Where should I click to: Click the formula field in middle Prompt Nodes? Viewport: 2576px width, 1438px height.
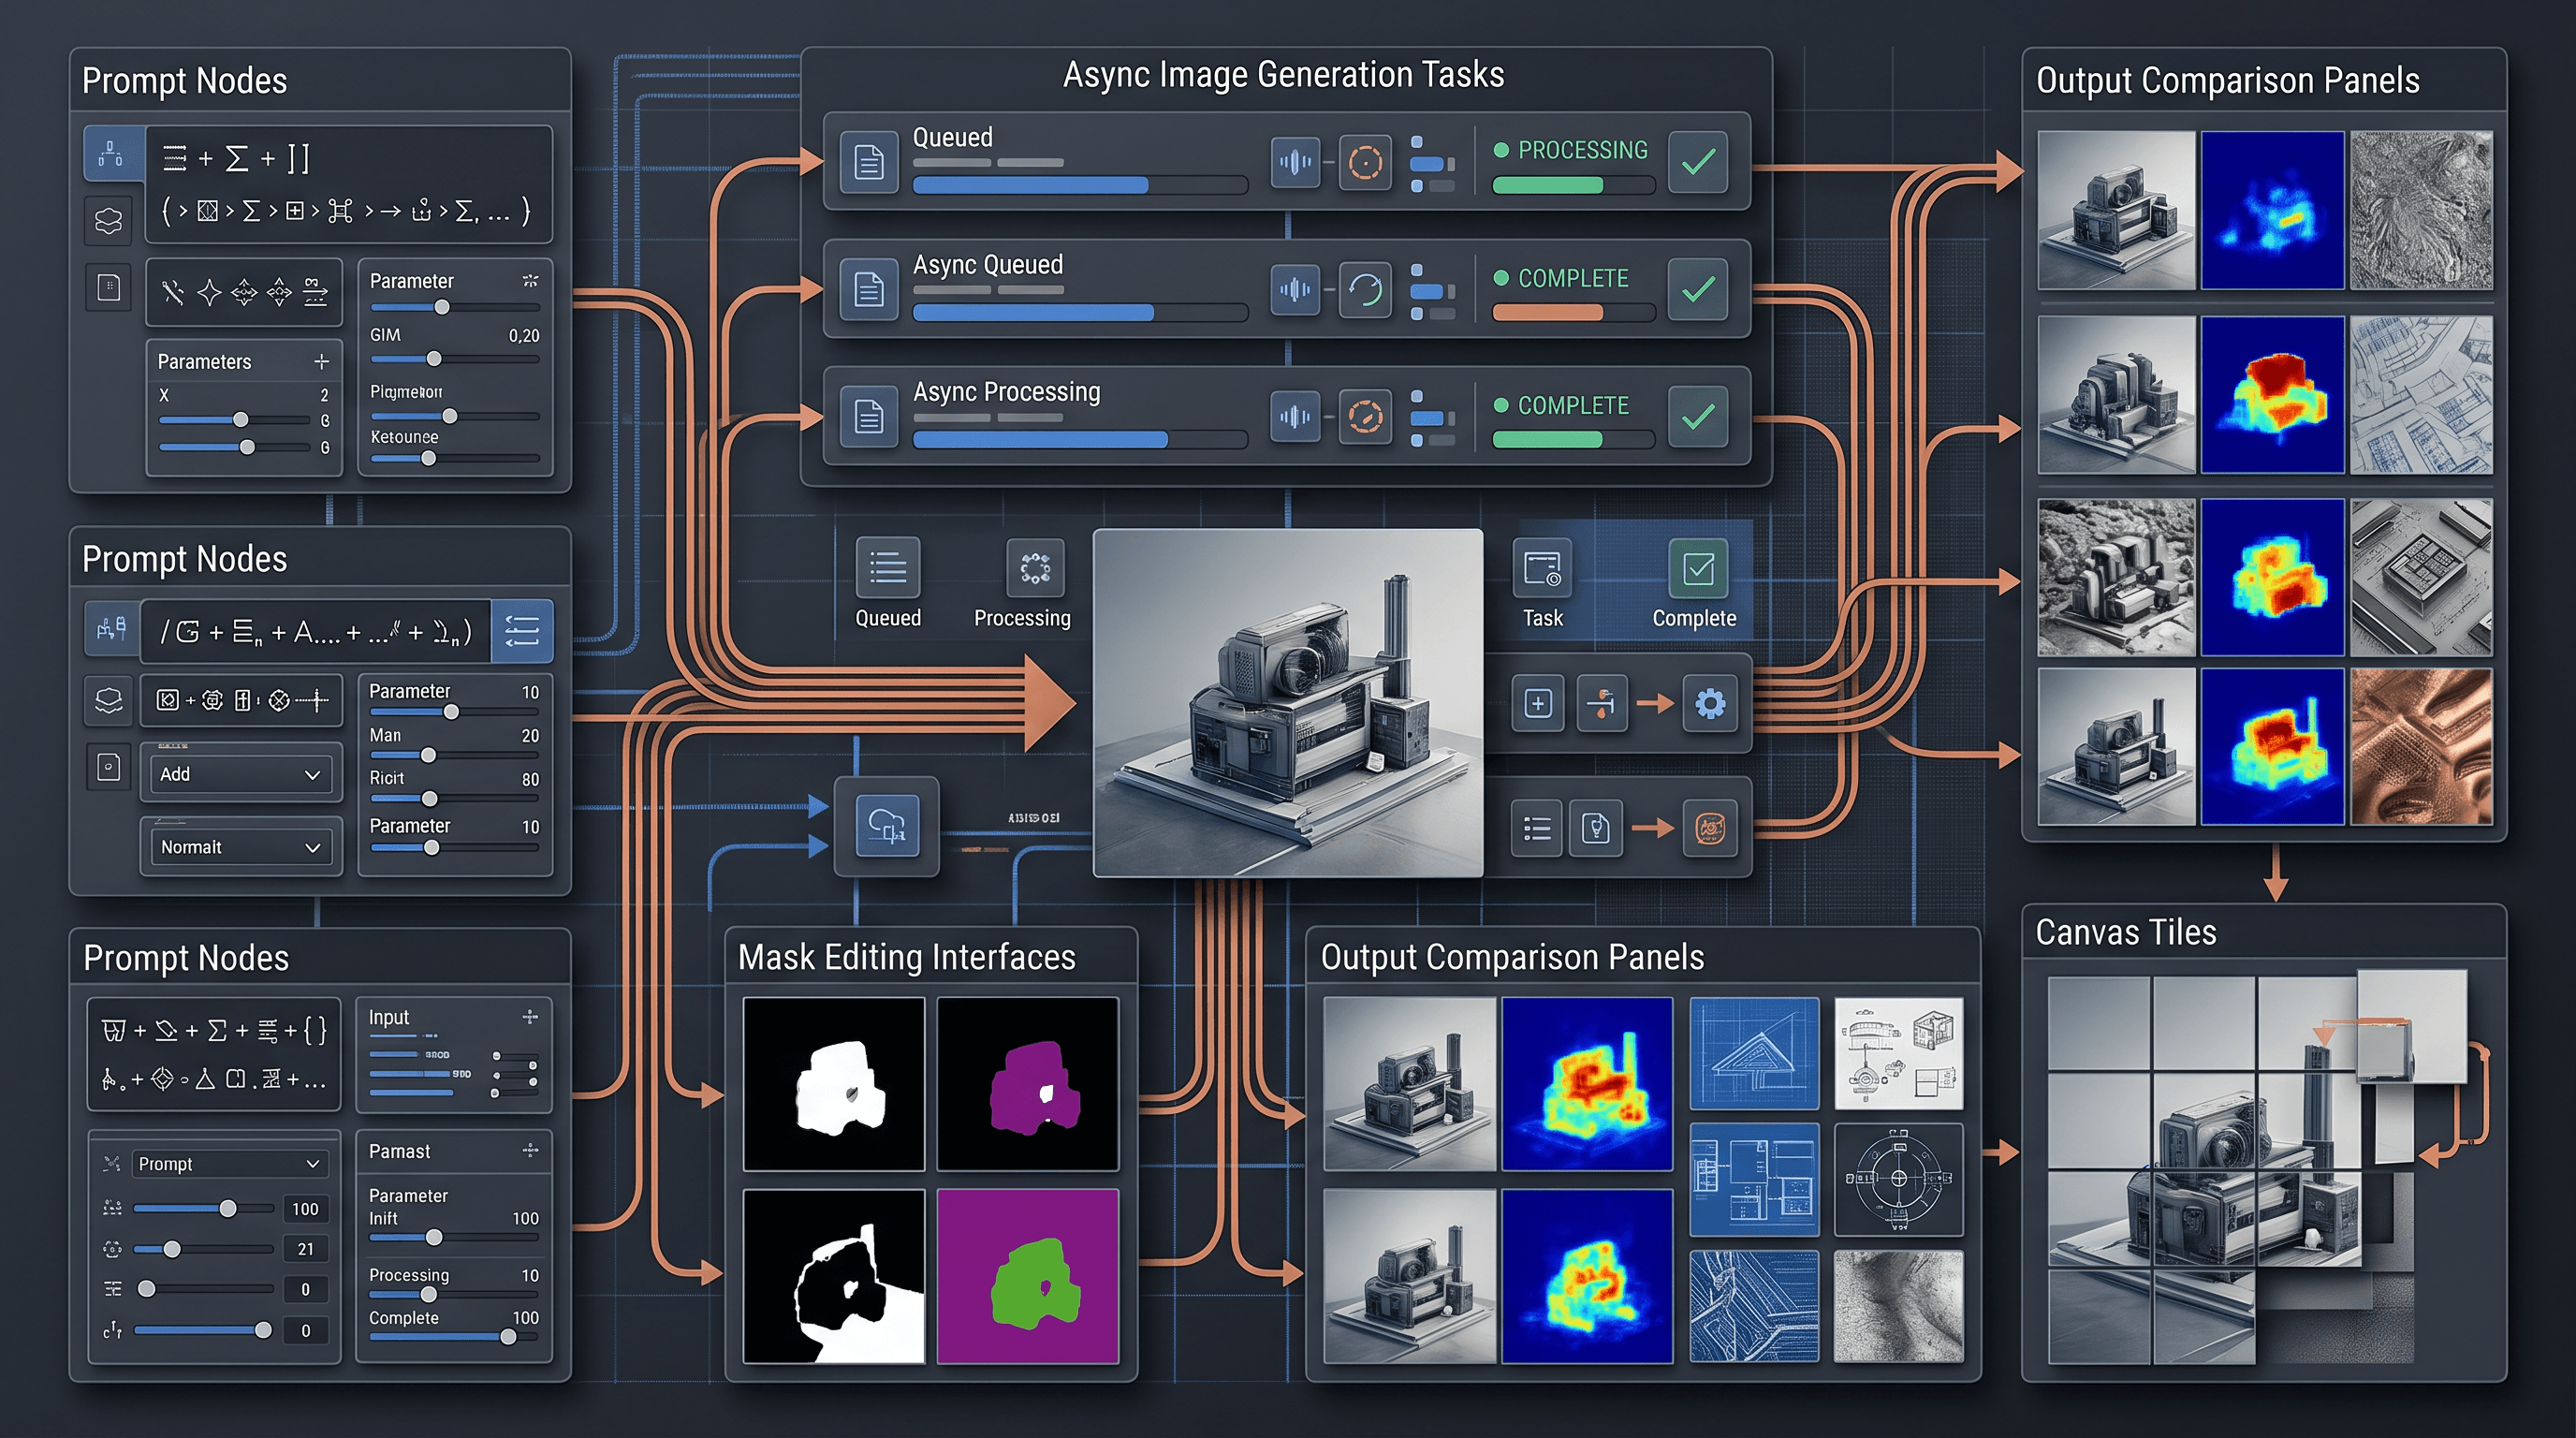point(316,631)
